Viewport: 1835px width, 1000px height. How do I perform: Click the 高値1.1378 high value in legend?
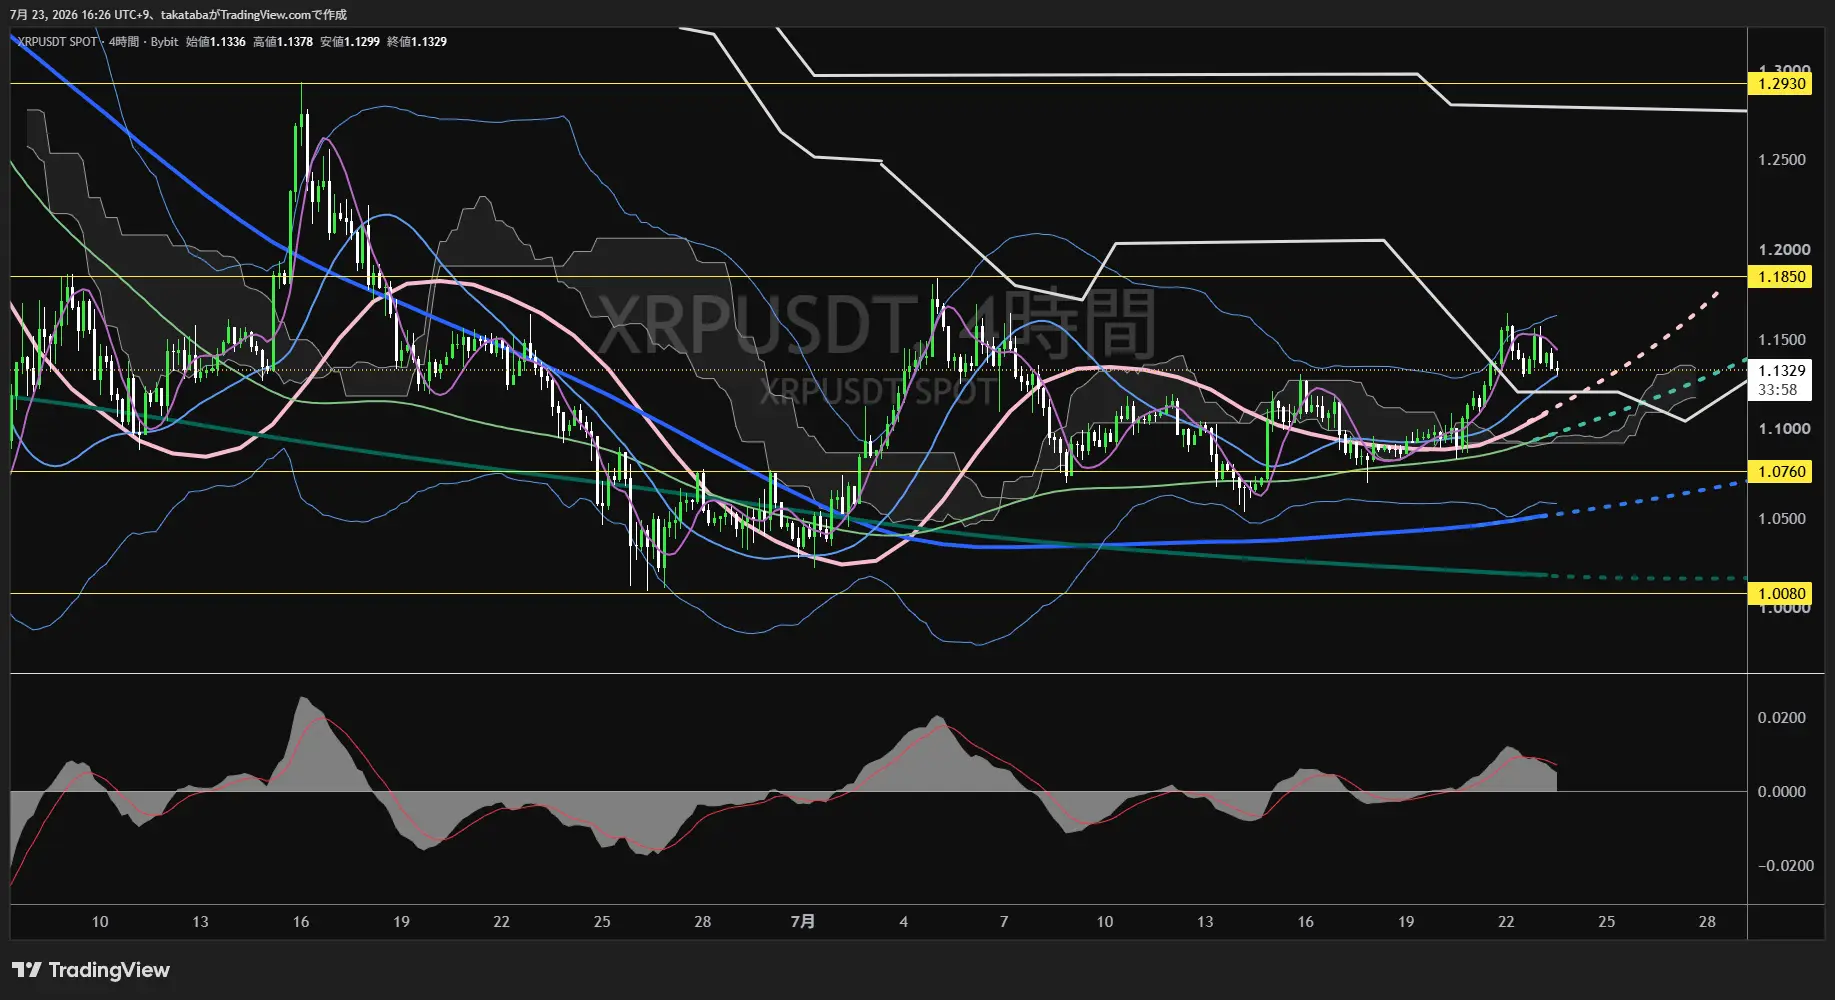coord(283,42)
